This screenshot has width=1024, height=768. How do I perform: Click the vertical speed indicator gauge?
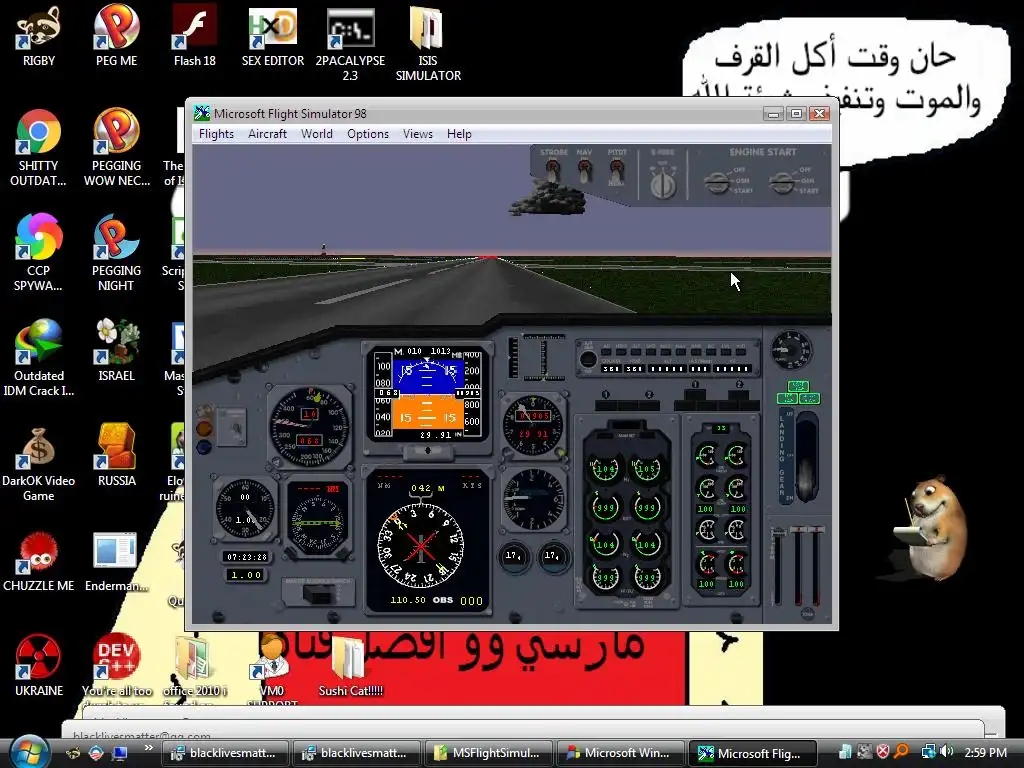pos(532,499)
